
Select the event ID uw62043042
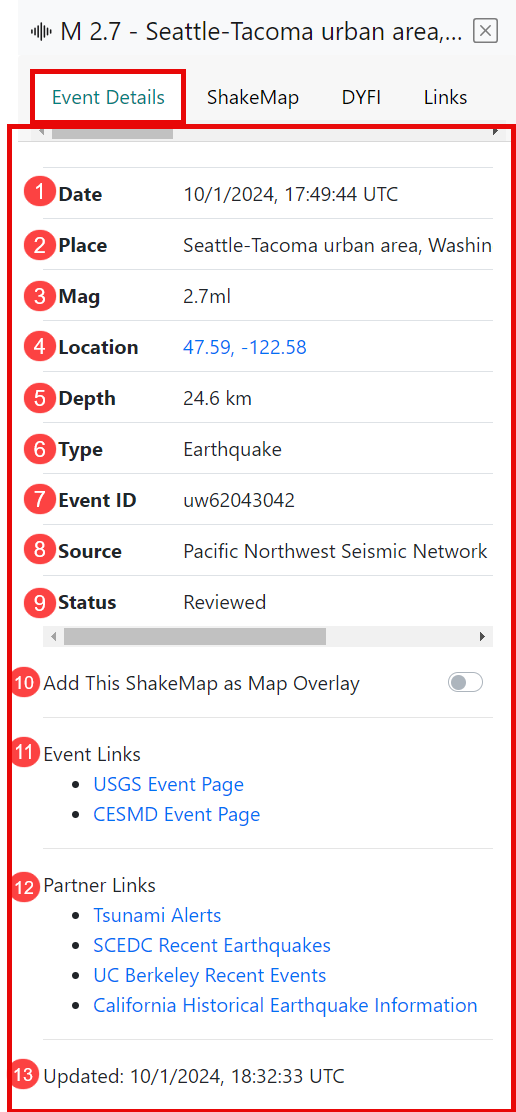pyautogui.click(x=239, y=501)
